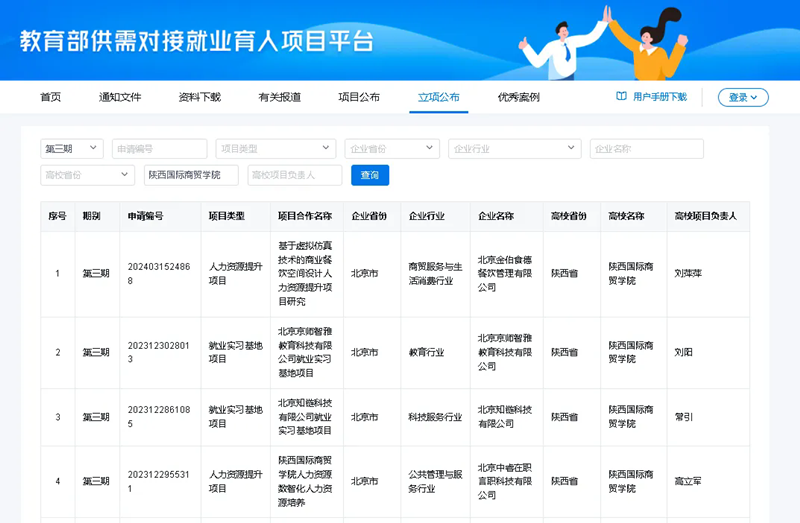This screenshot has width=800, height=523.
Task: Switch to the 资料下载 tab
Action: point(199,97)
